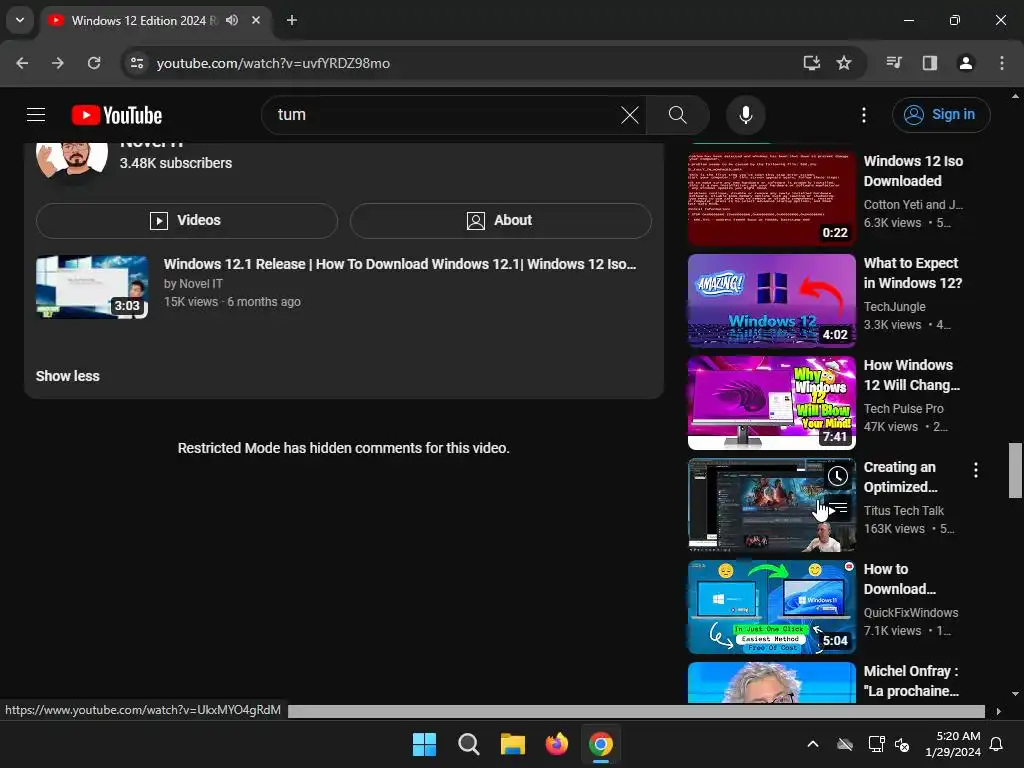Open the Windows 12.1 Release video thumbnail
Image resolution: width=1024 pixels, height=768 pixels.
coord(92,287)
